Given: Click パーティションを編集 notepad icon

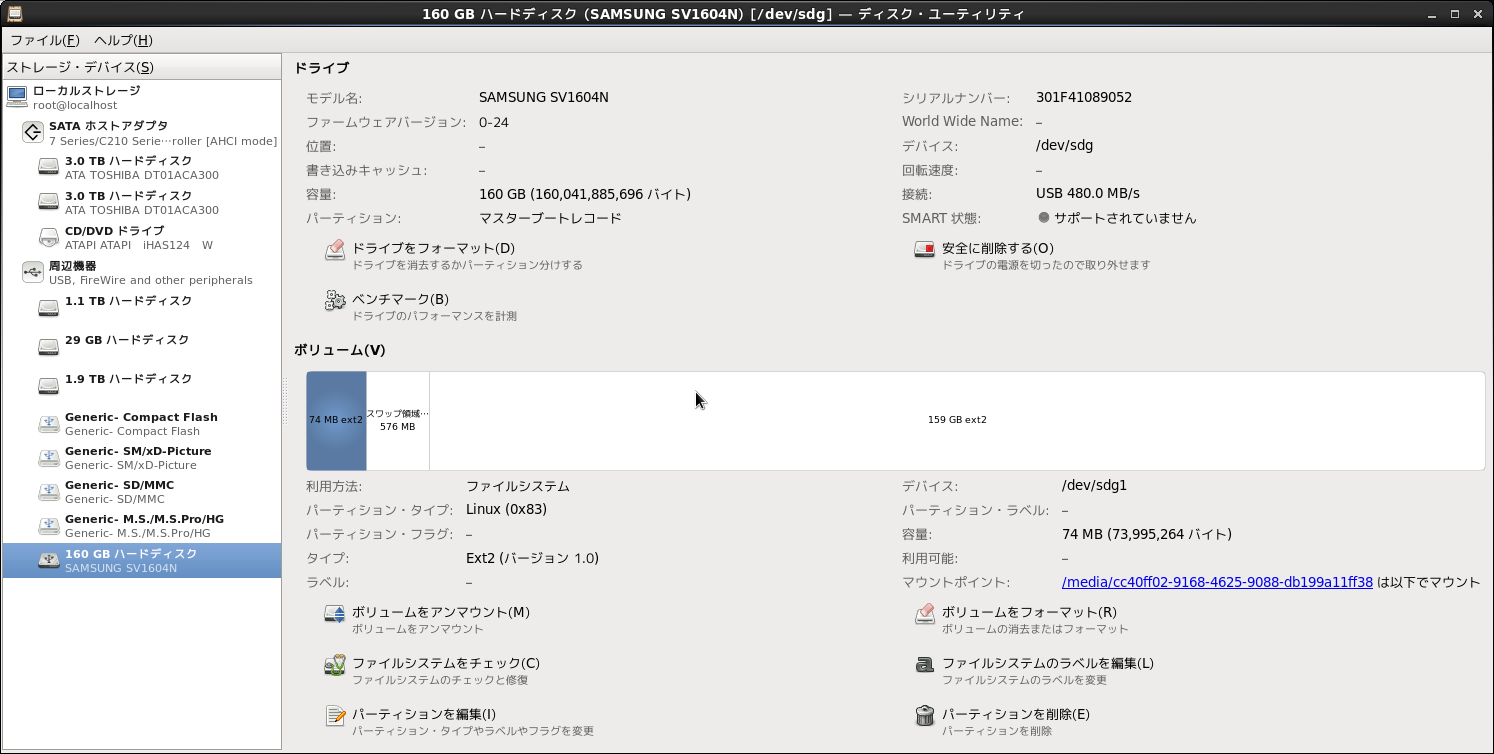Looking at the screenshot, I should (x=335, y=716).
